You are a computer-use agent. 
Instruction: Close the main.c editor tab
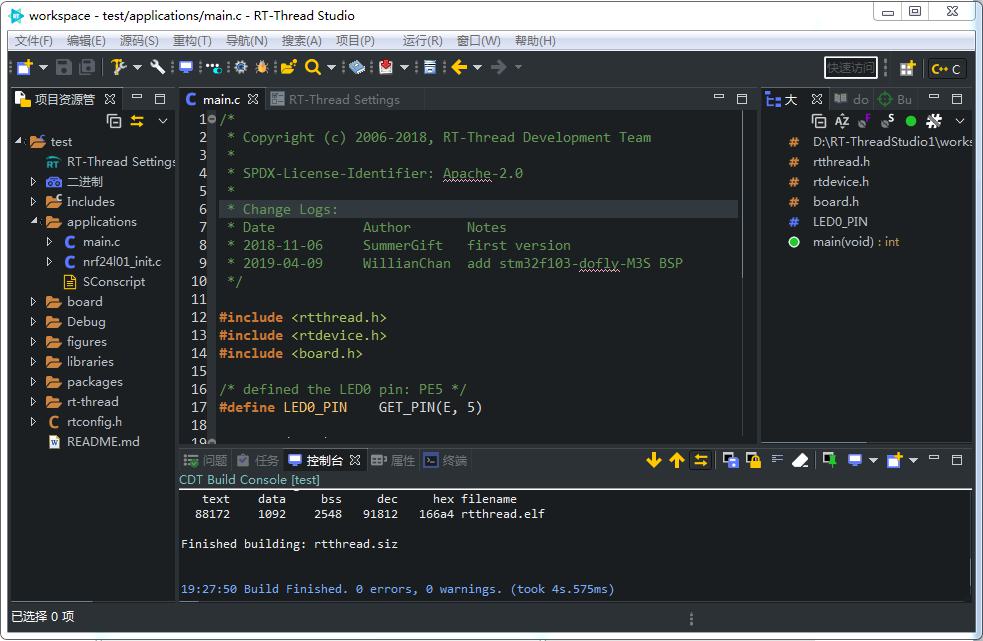(253, 99)
